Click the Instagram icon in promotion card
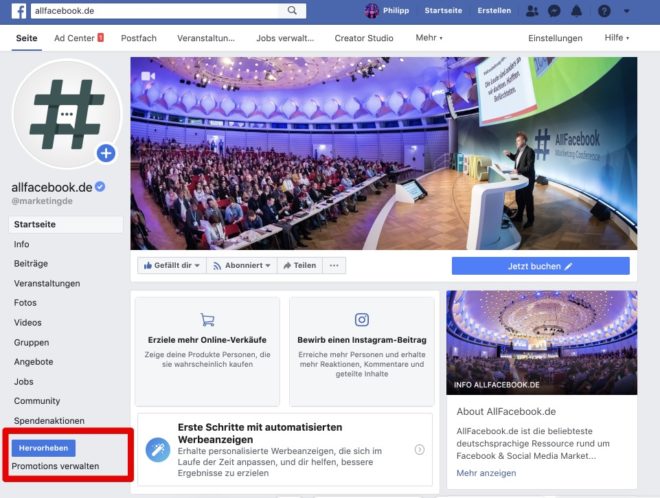This screenshot has width=660, height=498. (362, 320)
